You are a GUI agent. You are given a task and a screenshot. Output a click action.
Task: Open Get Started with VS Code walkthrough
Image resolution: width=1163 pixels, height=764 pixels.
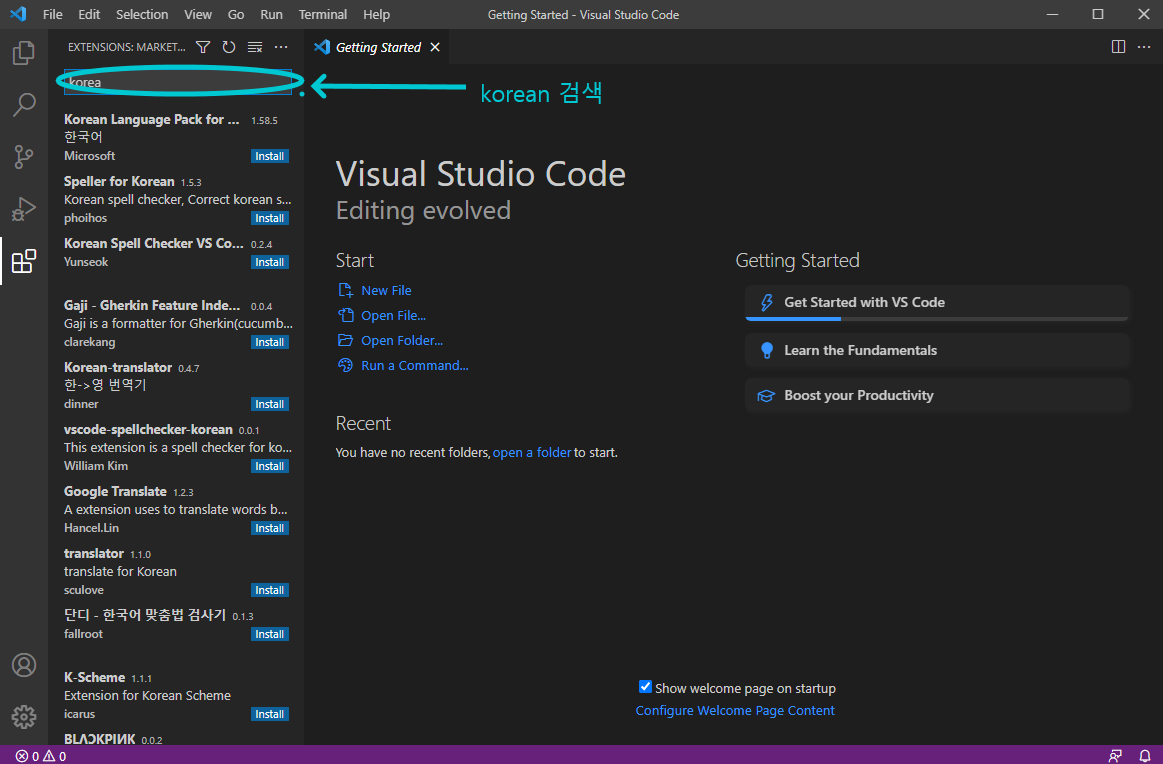point(937,303)
